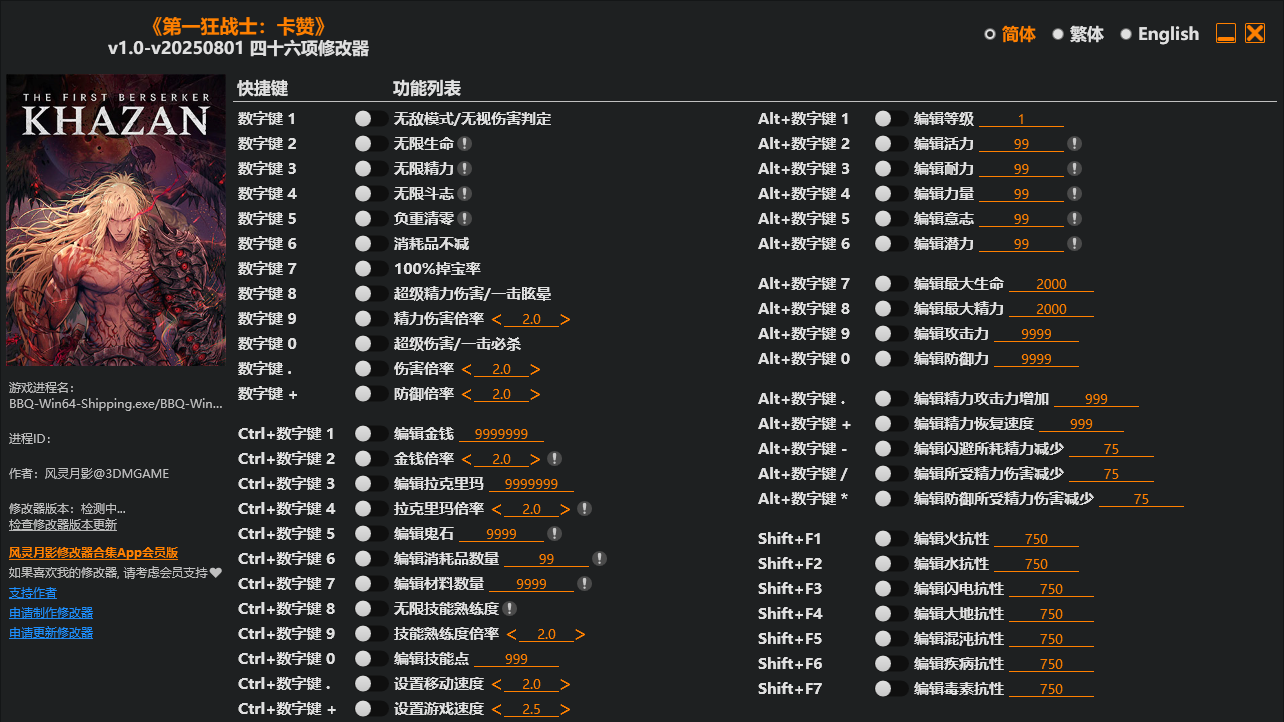Click 申请制作修改器 link
1284x722 pixels.
(51, 613)
